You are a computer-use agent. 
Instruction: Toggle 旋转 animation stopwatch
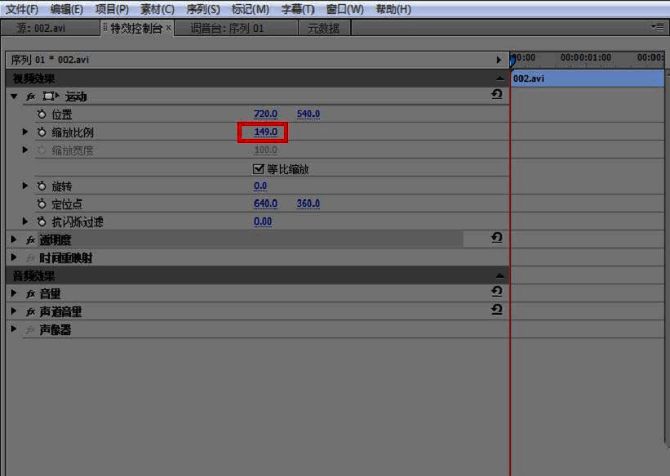pos(41,186)
